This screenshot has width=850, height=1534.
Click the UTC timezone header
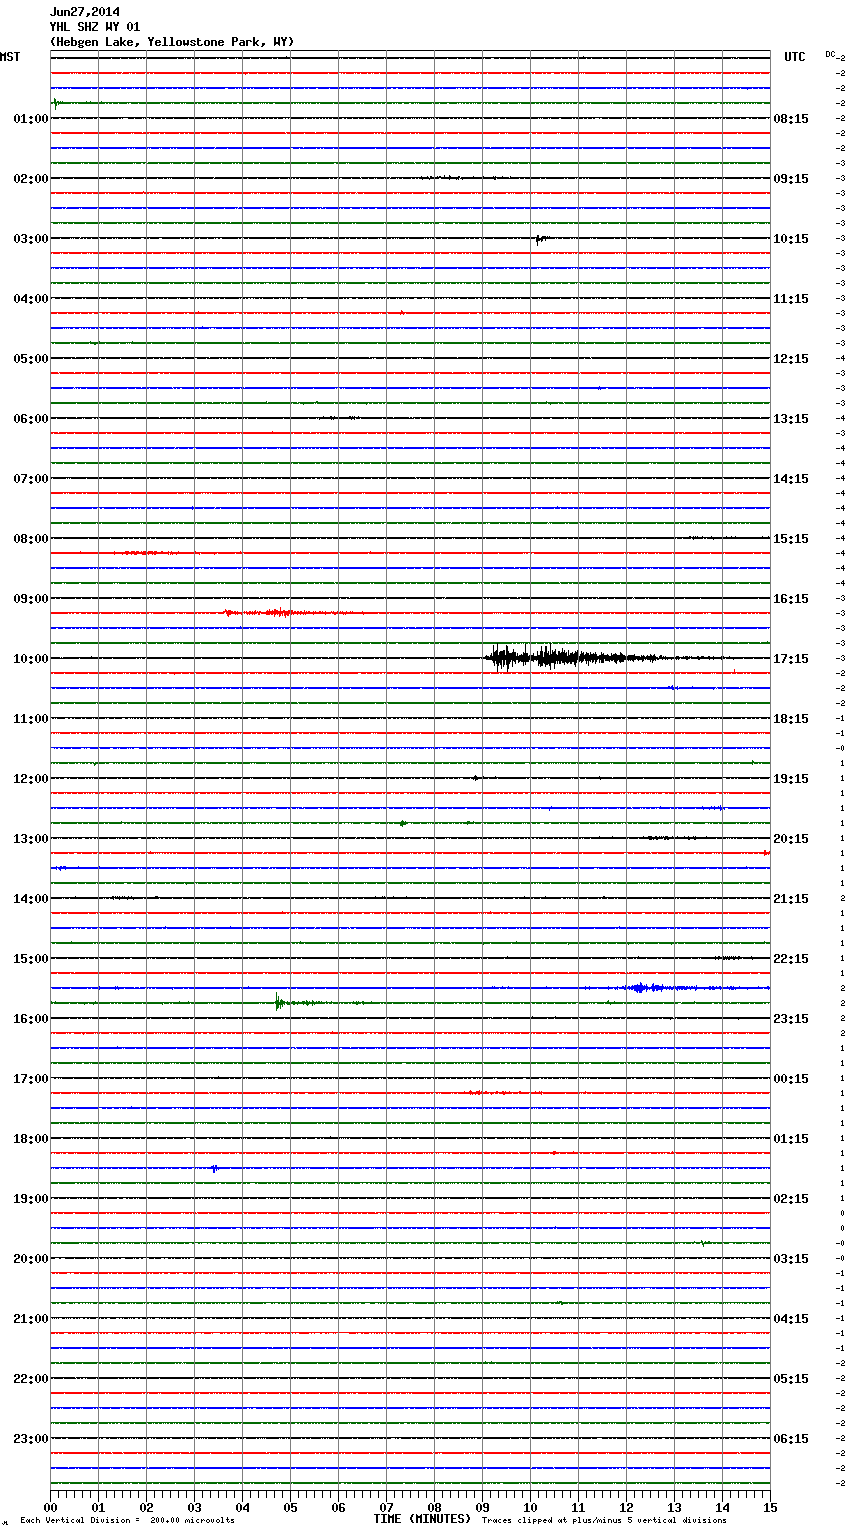795,57
